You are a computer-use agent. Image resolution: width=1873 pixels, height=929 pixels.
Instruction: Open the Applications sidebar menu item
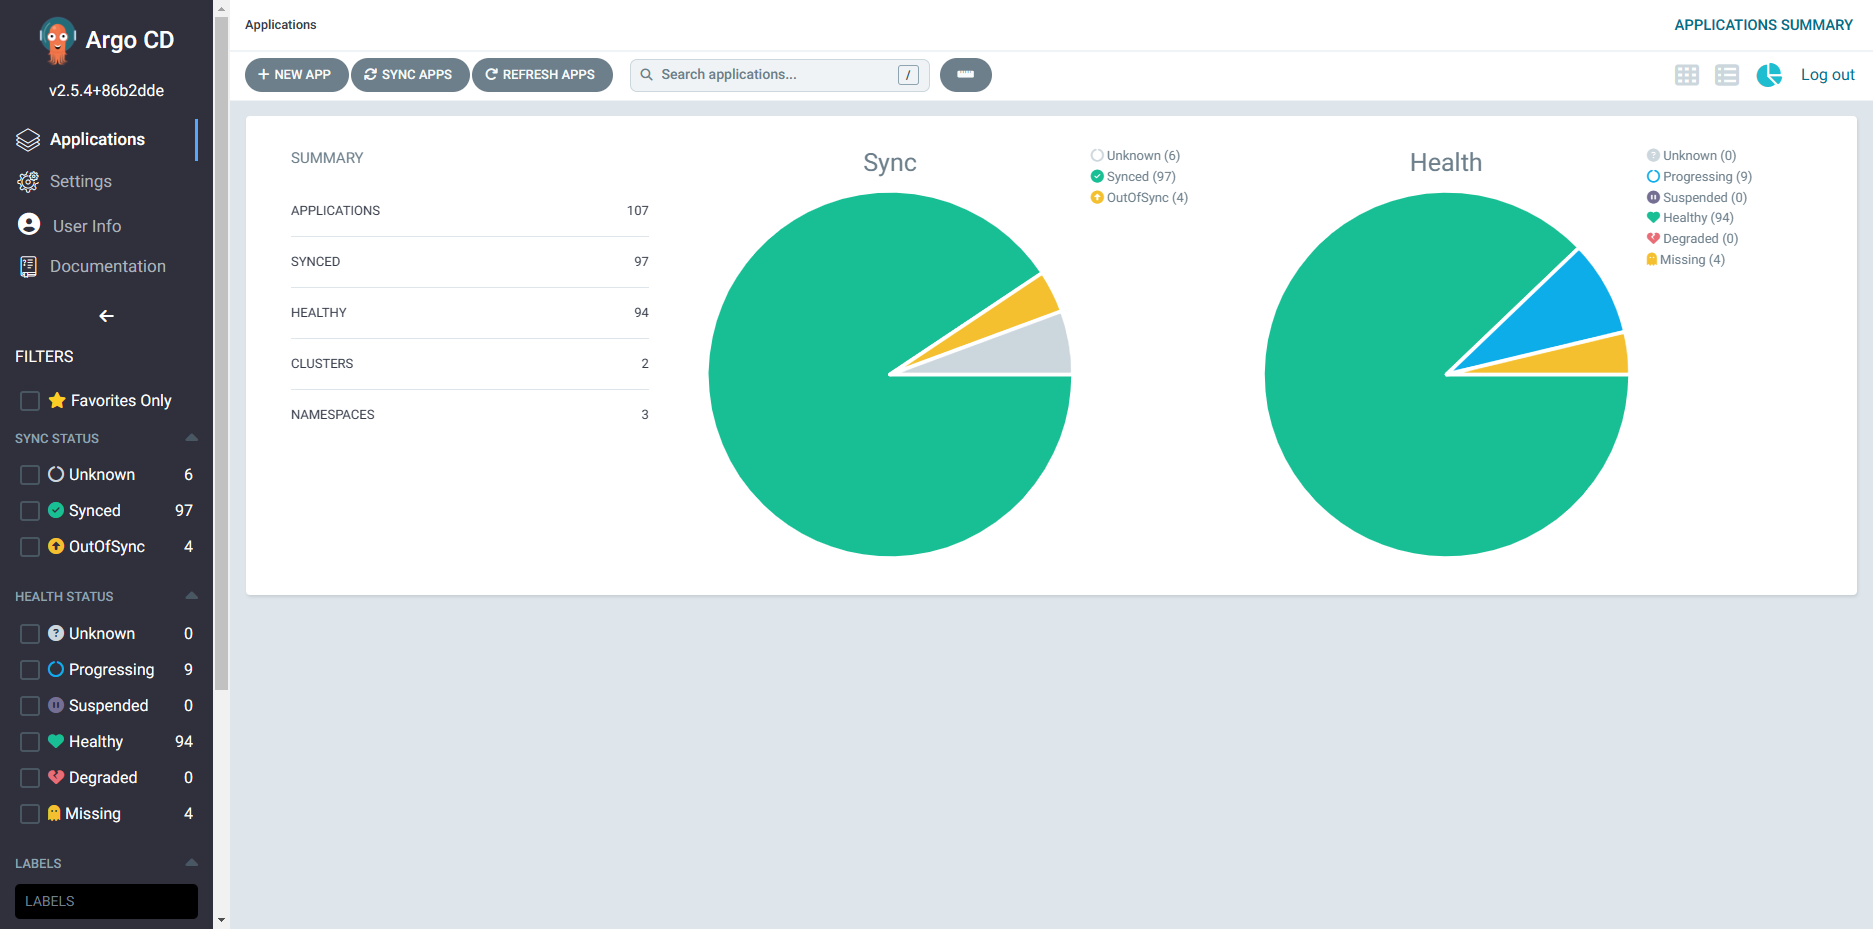pyautogui.click(x=97, y=140)
